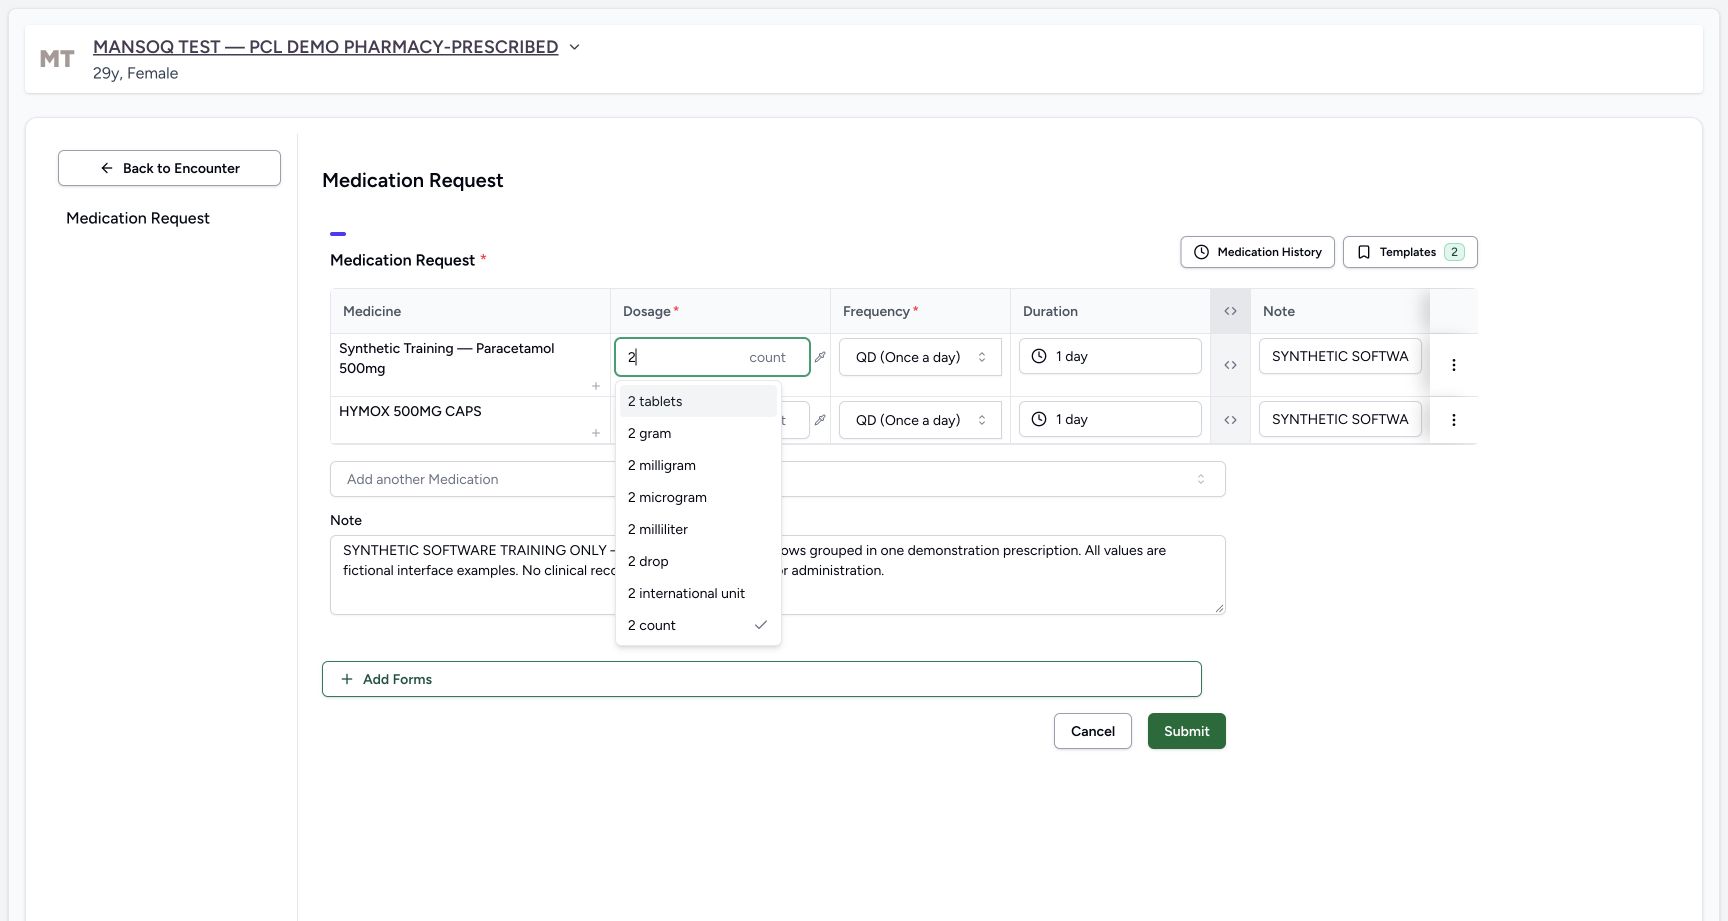This screenshot has width=1728, height=921.
Task: Pick 2 drop option
Action: point(698,561)
